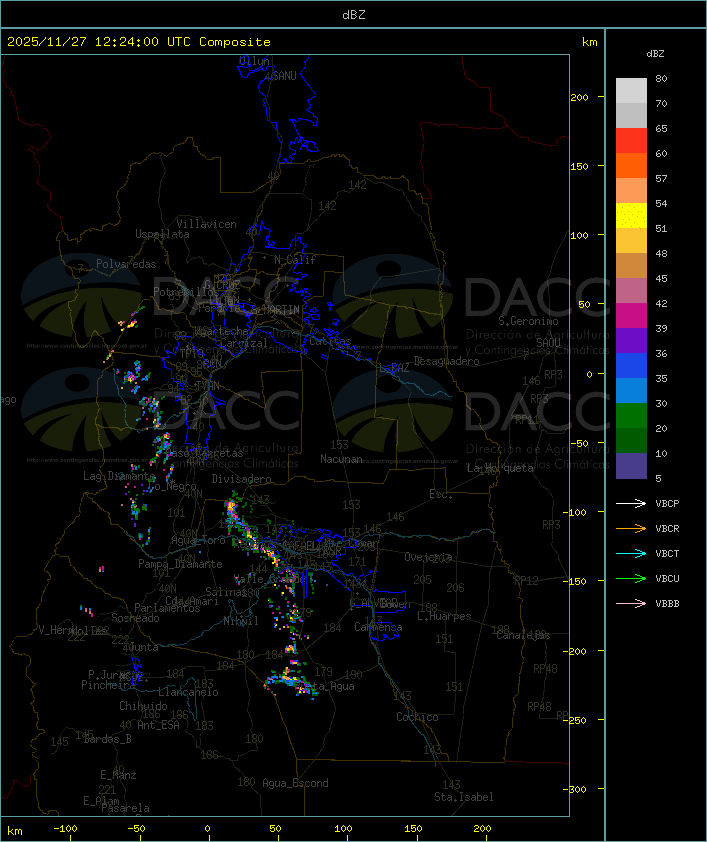Click the Sosneado place label
This screenshot has height=842, width=707.
[135, 618]
